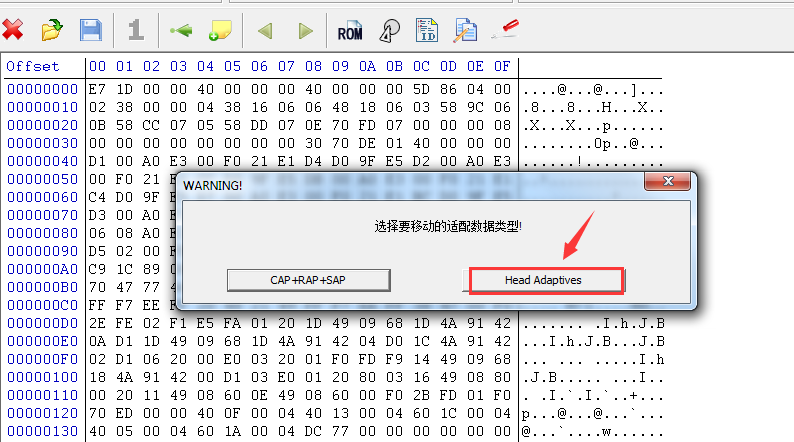Click the document edit pencil icon
This screenshot has width=794, height=442.
pos(465,31)
